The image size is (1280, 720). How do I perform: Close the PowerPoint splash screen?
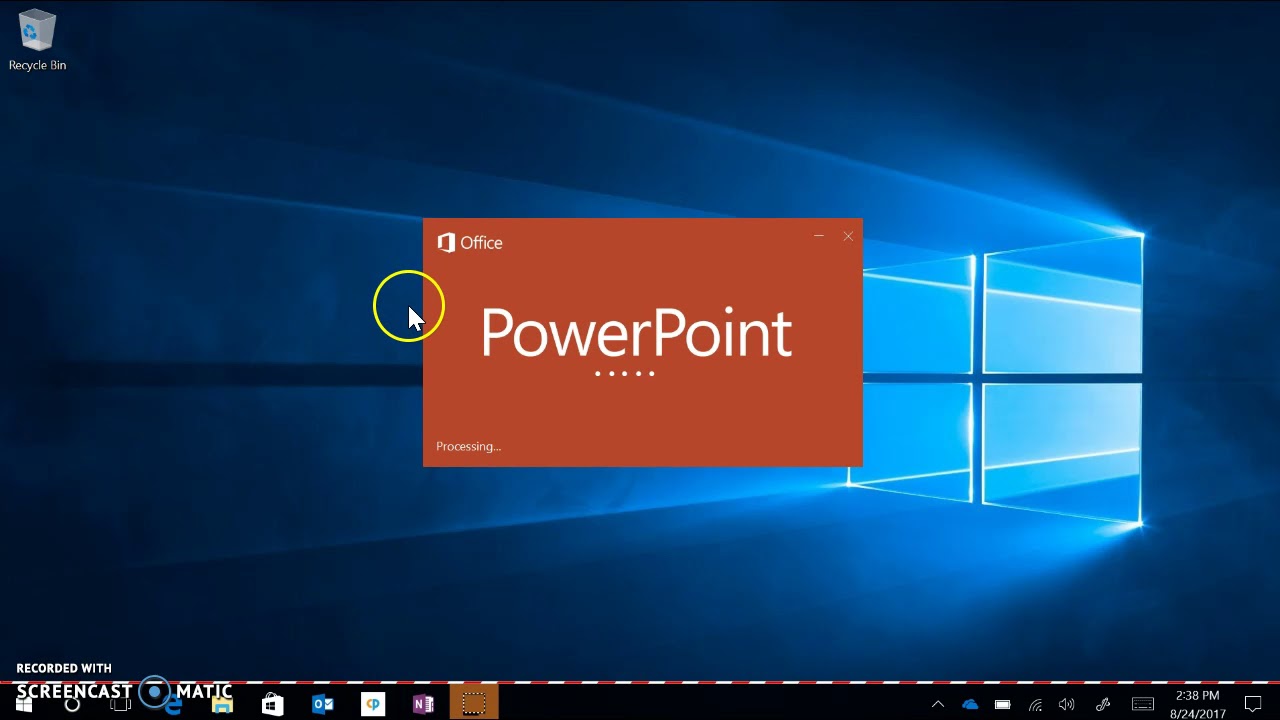(x=848, y=236)
